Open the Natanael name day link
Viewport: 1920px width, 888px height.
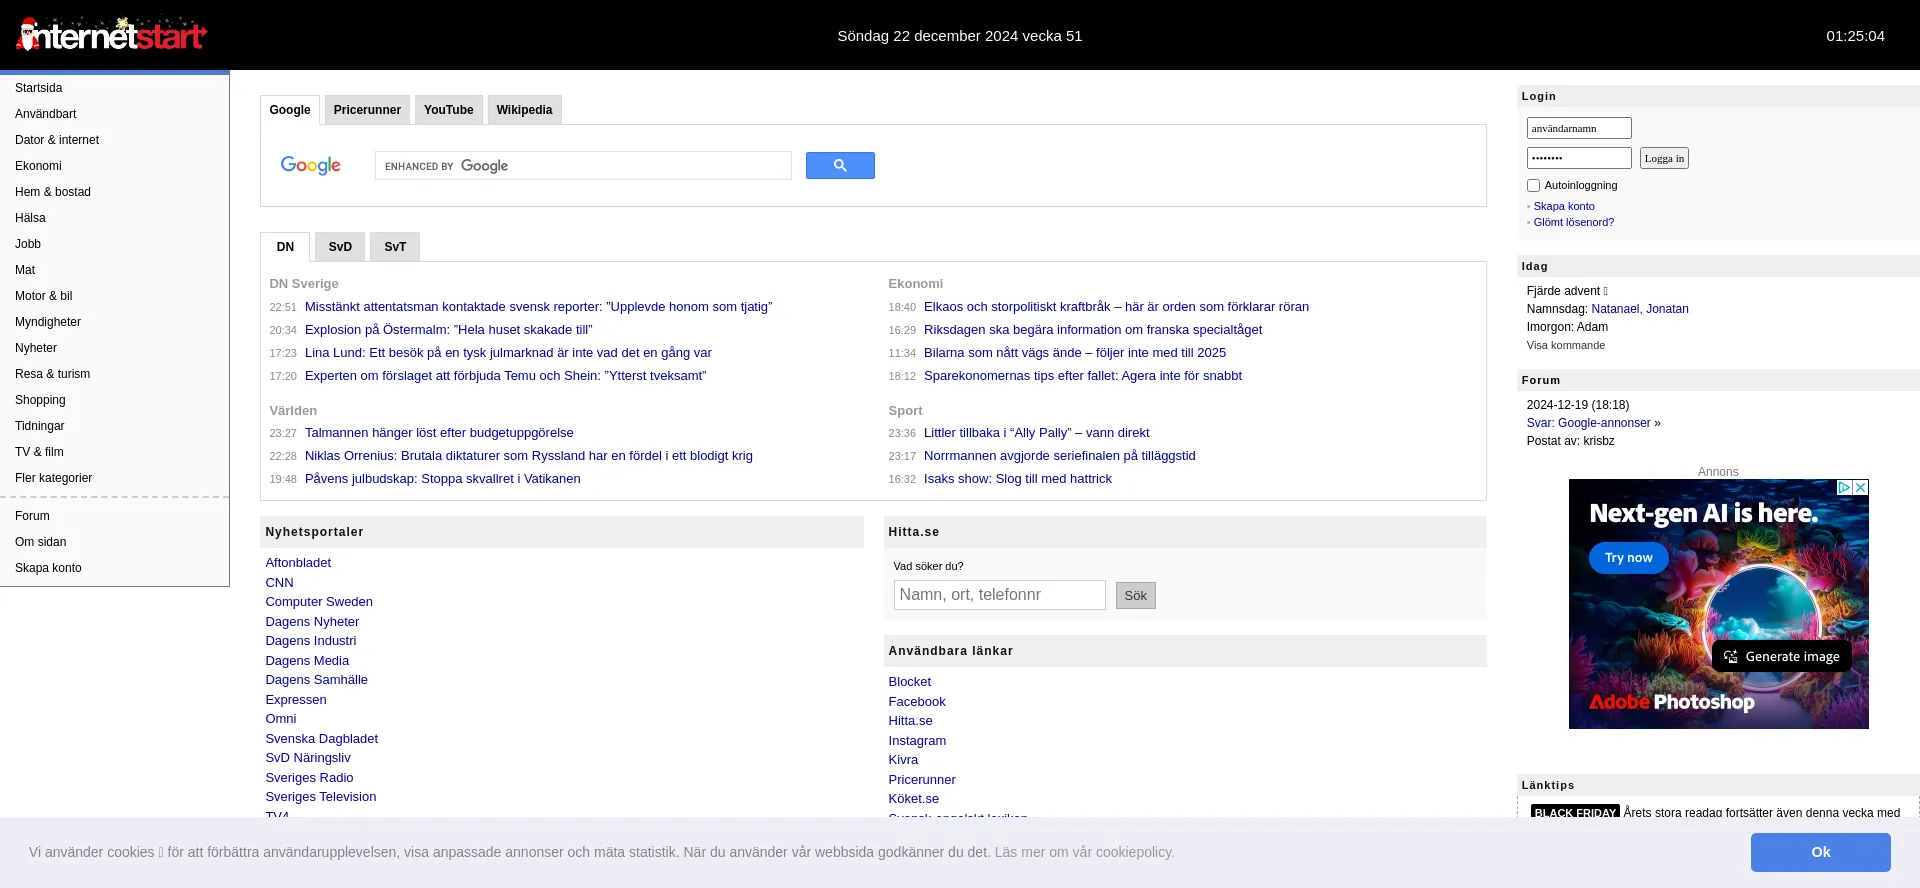pyautogui.click(x=1615, y=309)
